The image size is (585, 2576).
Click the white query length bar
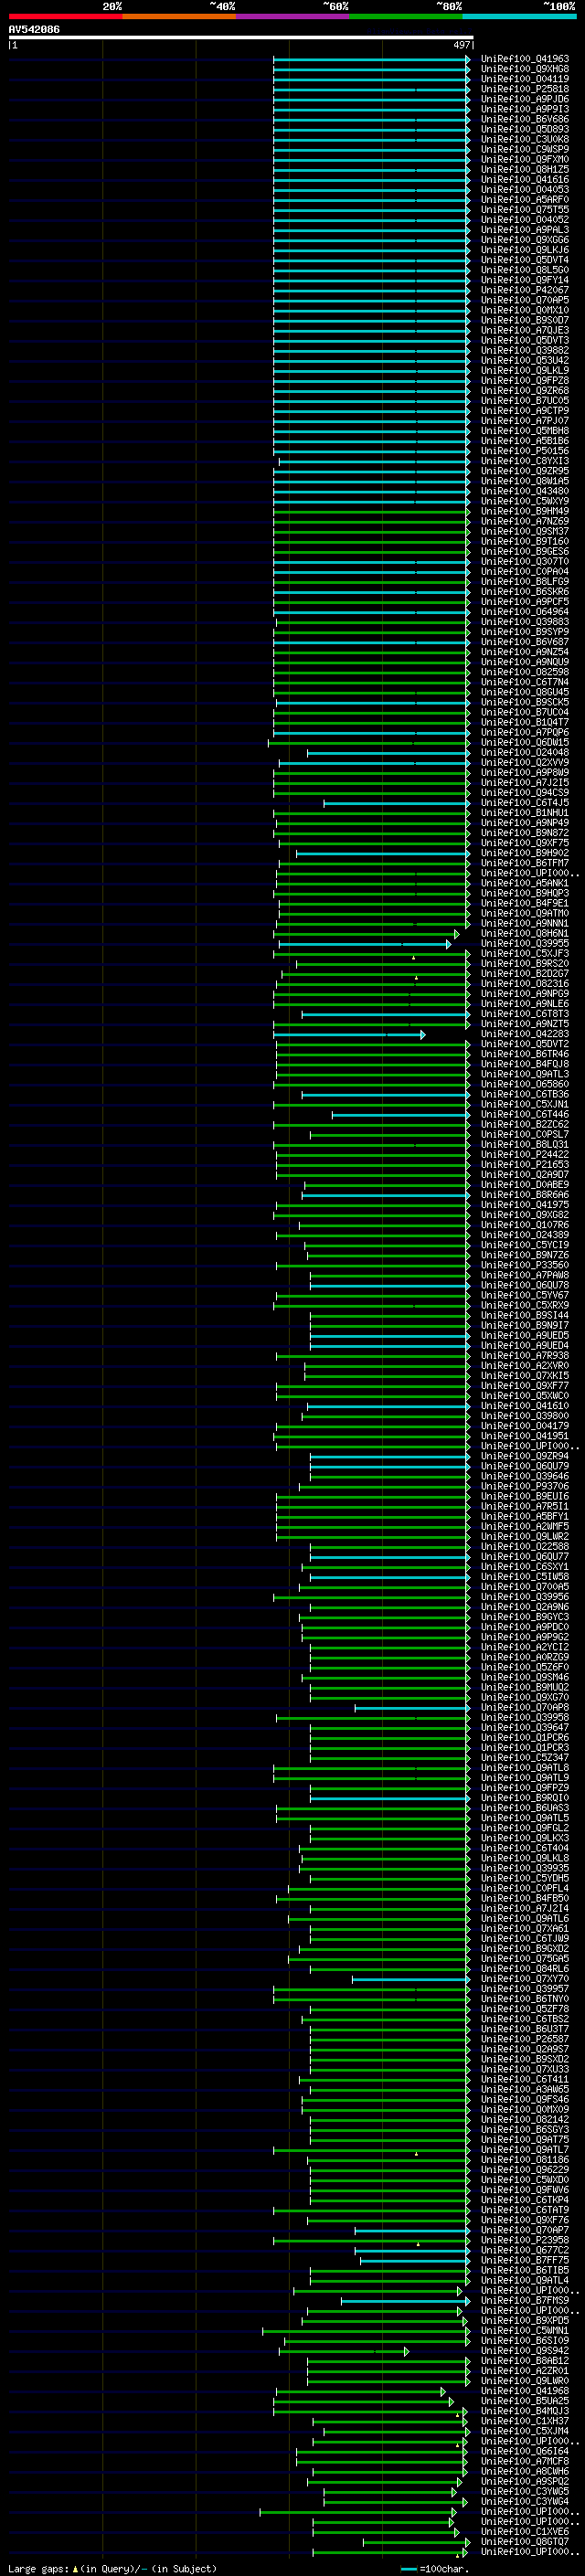click(x=241, y=38)
